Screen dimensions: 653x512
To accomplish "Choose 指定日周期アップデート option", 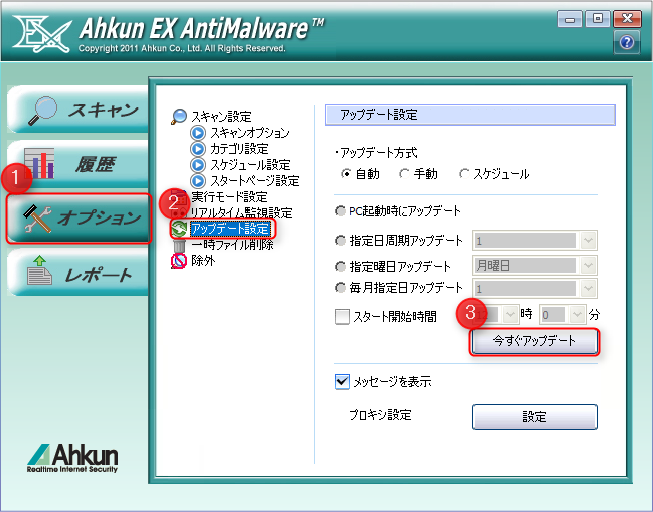I will click(340, 241).
